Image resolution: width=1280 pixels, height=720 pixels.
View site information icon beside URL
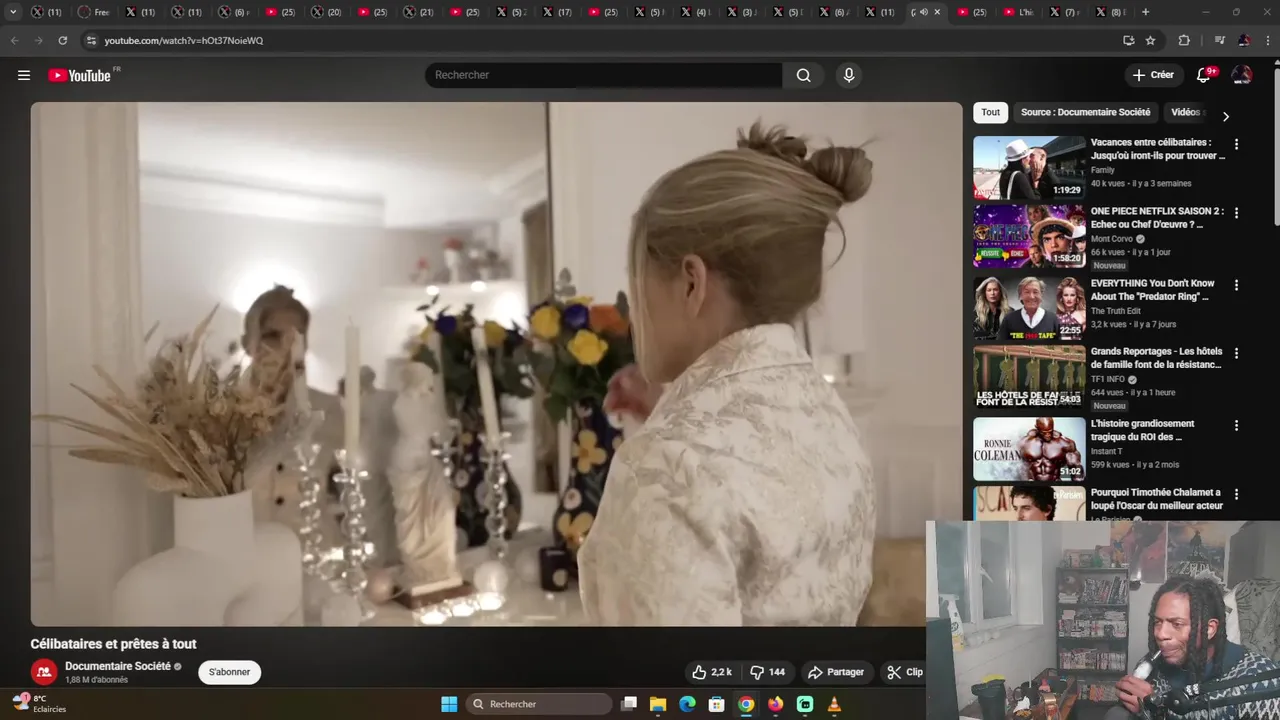[91, 40]
